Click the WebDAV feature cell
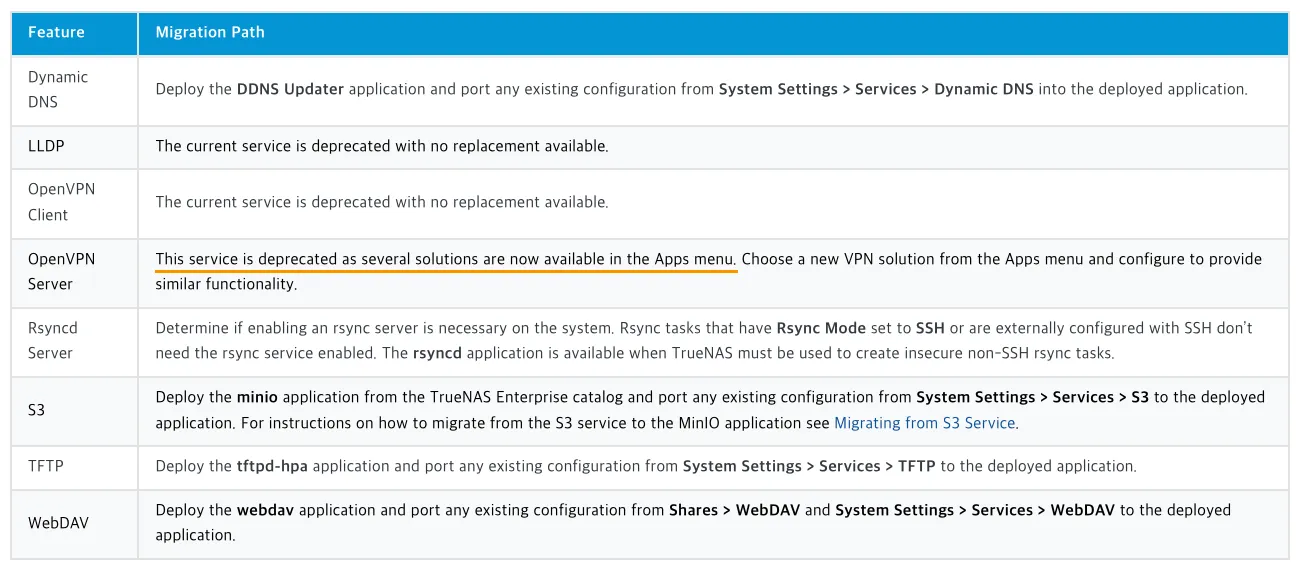The width and height of the screenshot is (1302, 571). pyautogui.click(x=58, y=522)
